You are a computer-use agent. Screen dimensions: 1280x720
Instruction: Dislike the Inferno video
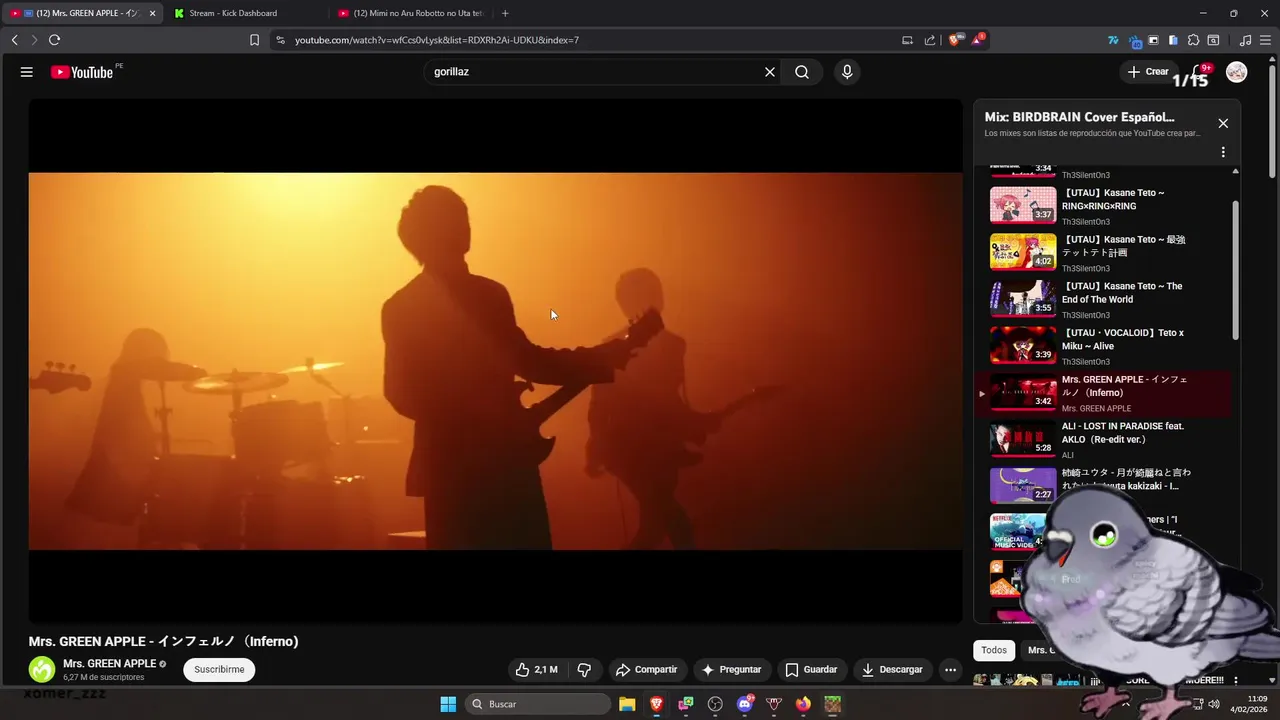coord(585,670)
